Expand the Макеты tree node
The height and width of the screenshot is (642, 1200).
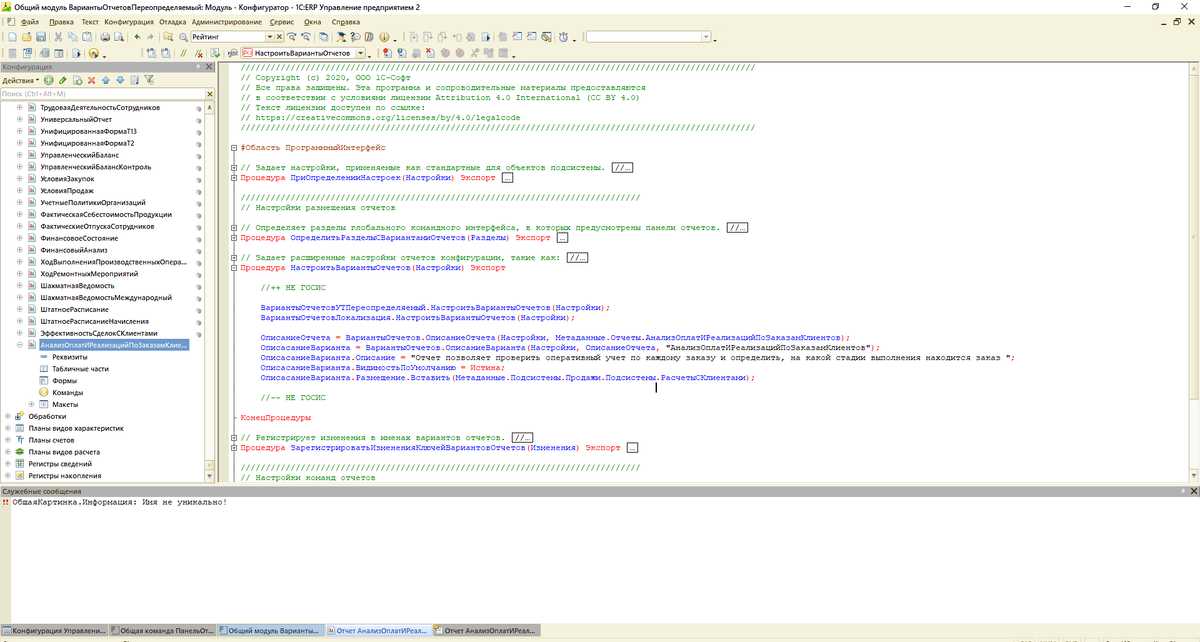31,404
